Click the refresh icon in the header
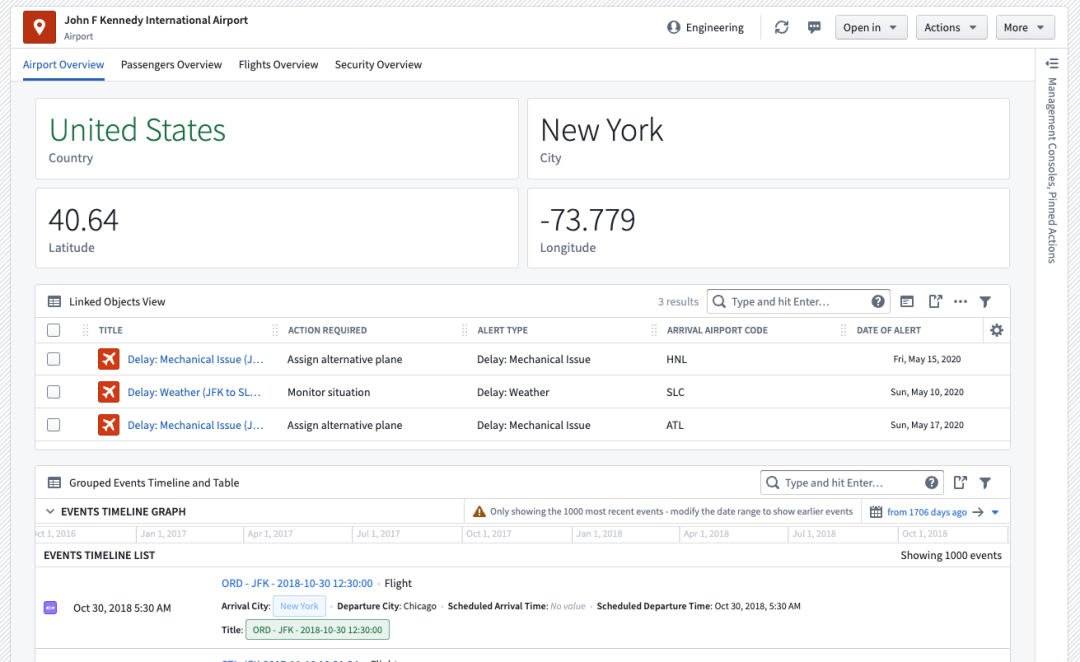The height and width of the screenshot is (662, 1080). 782,28
